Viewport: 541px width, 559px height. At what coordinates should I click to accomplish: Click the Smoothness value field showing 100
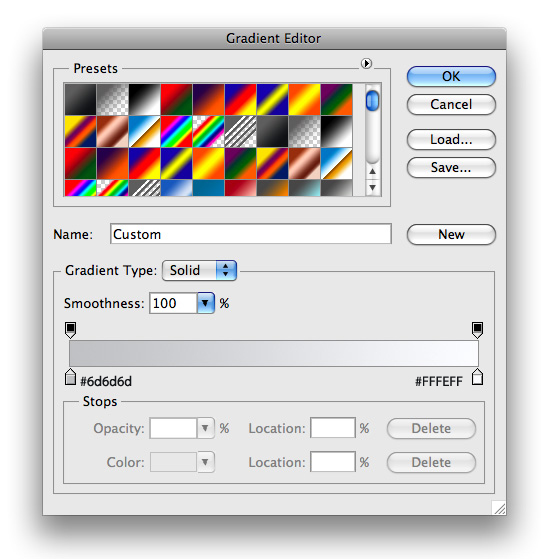[173, 303]
